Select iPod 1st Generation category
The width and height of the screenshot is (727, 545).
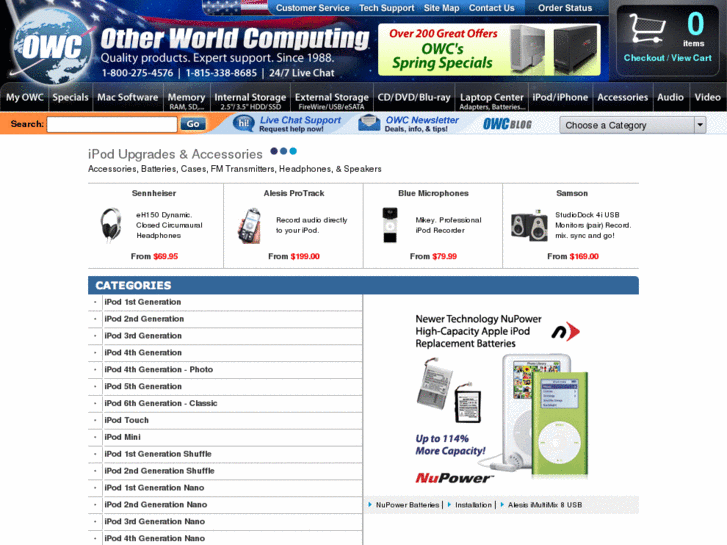[143, 302]
